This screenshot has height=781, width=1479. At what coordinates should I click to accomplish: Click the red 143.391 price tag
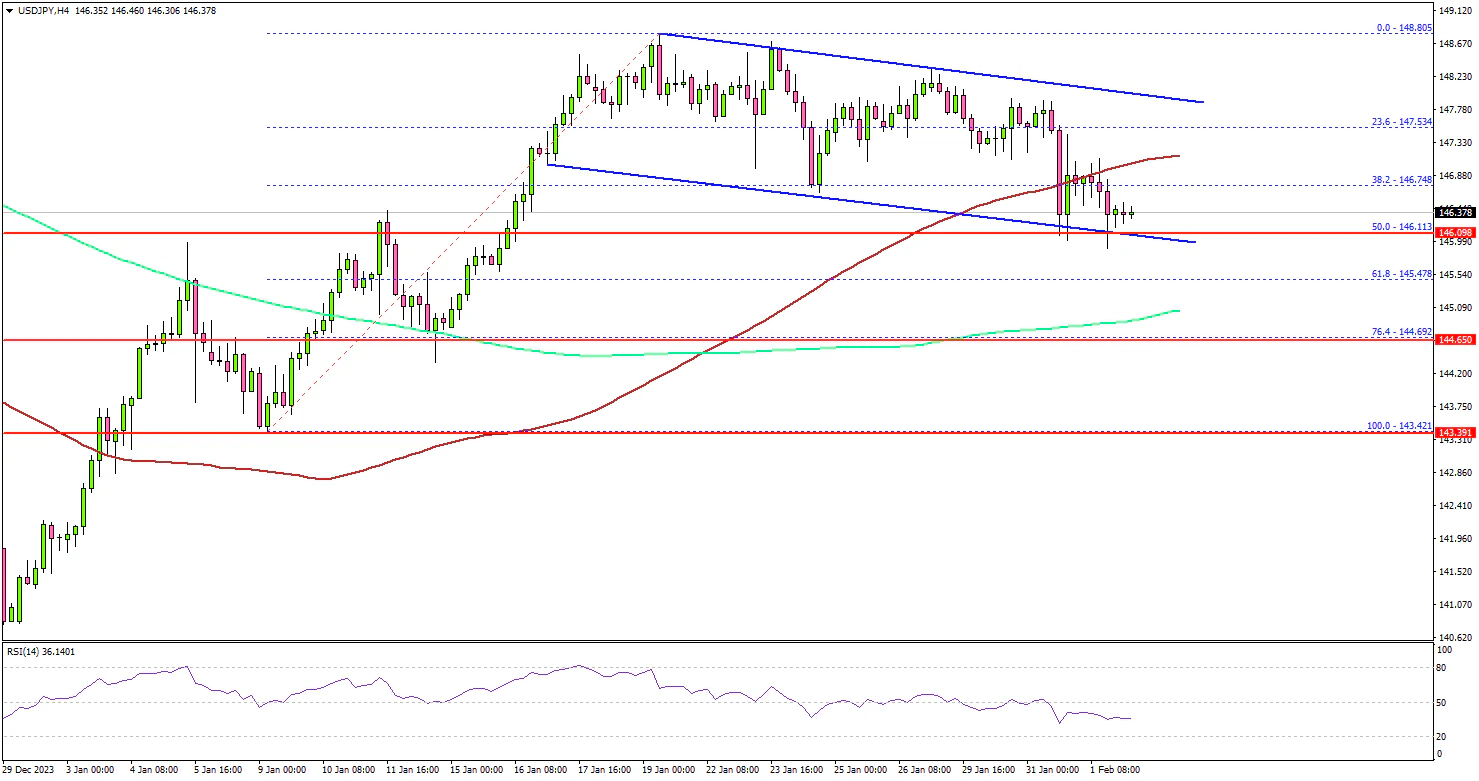pyautogui.click(x=1454, y=433)
